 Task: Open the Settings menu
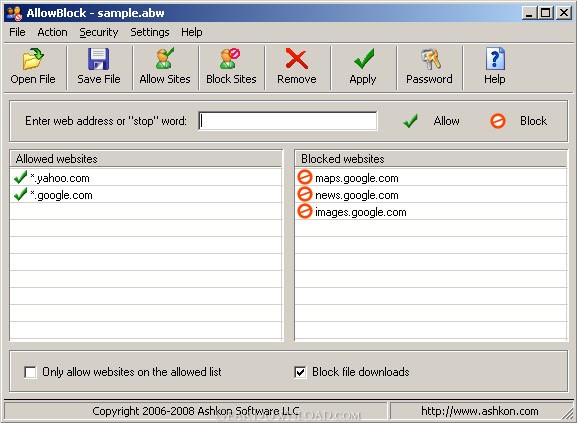click(x=150, y=32)
